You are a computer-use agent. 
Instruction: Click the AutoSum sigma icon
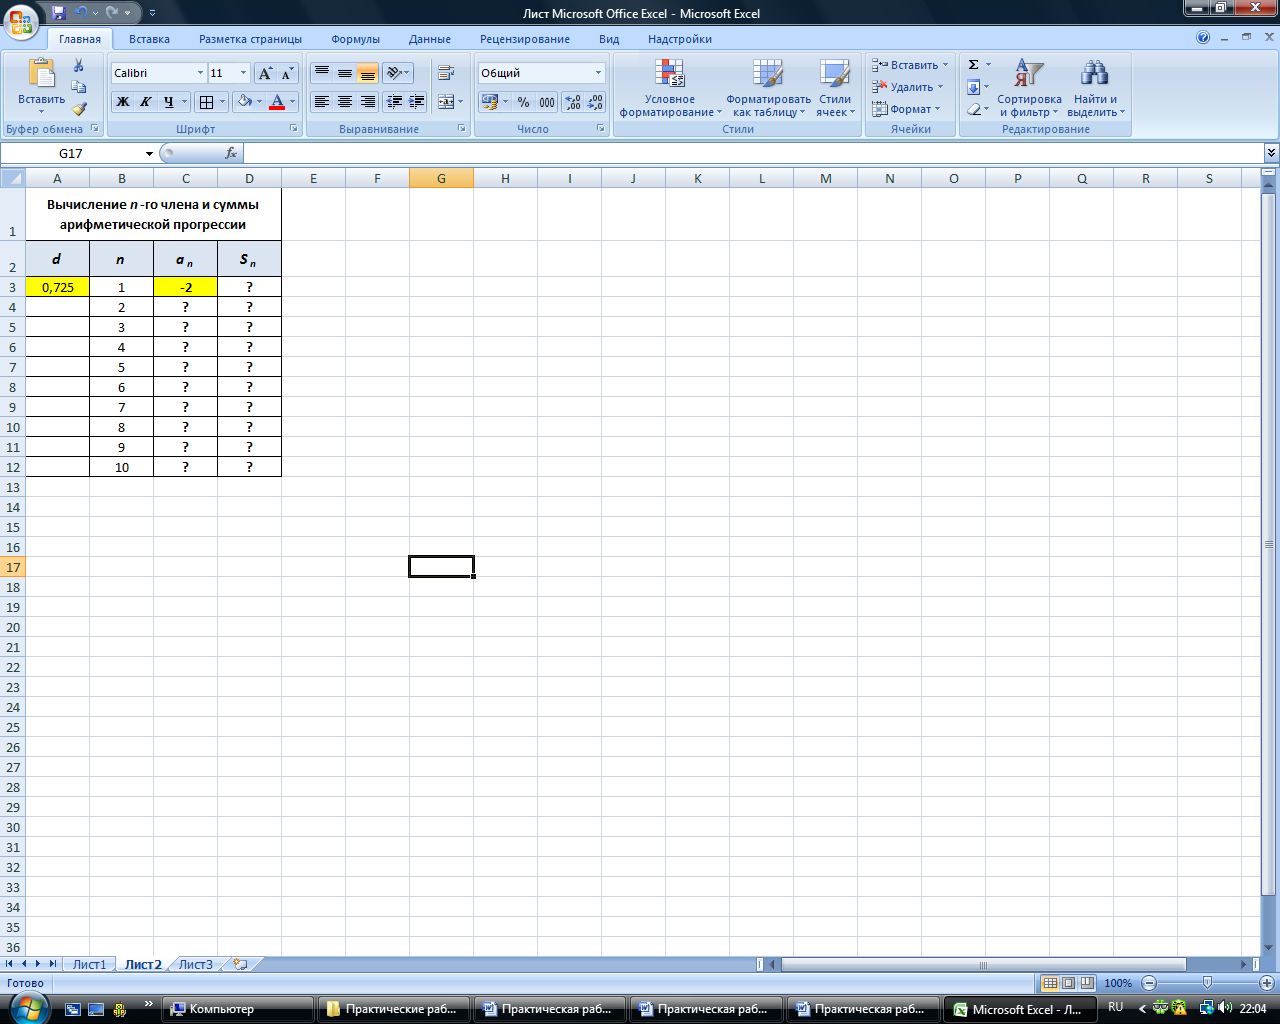pyautogui.click(x=973, y=65)
